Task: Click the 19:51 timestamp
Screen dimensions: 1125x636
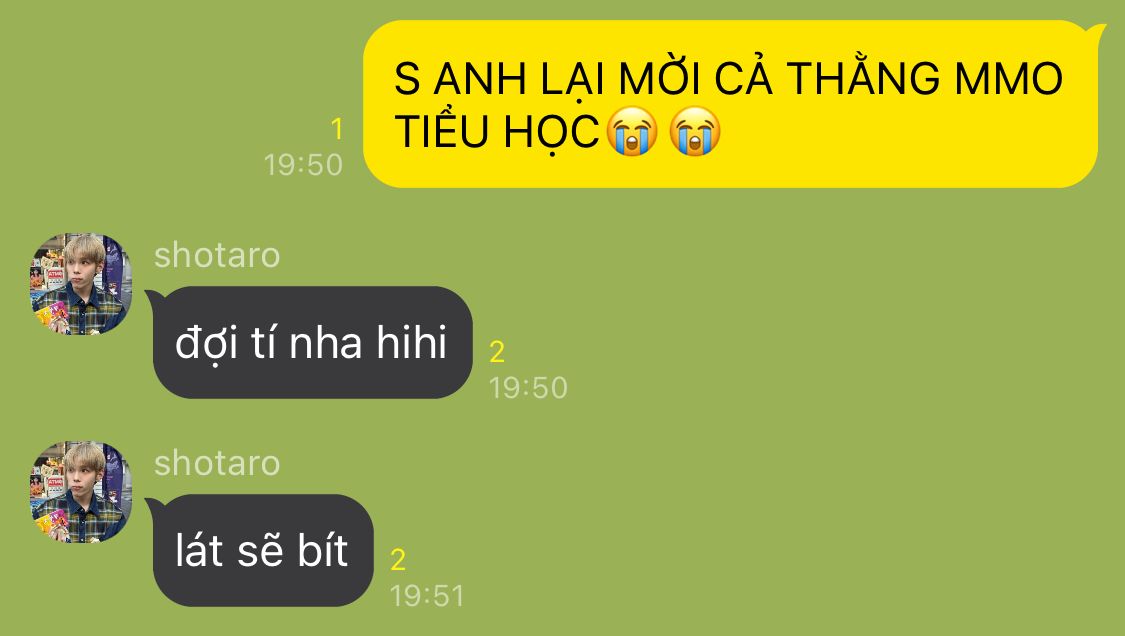Action: tap(427, 596)
